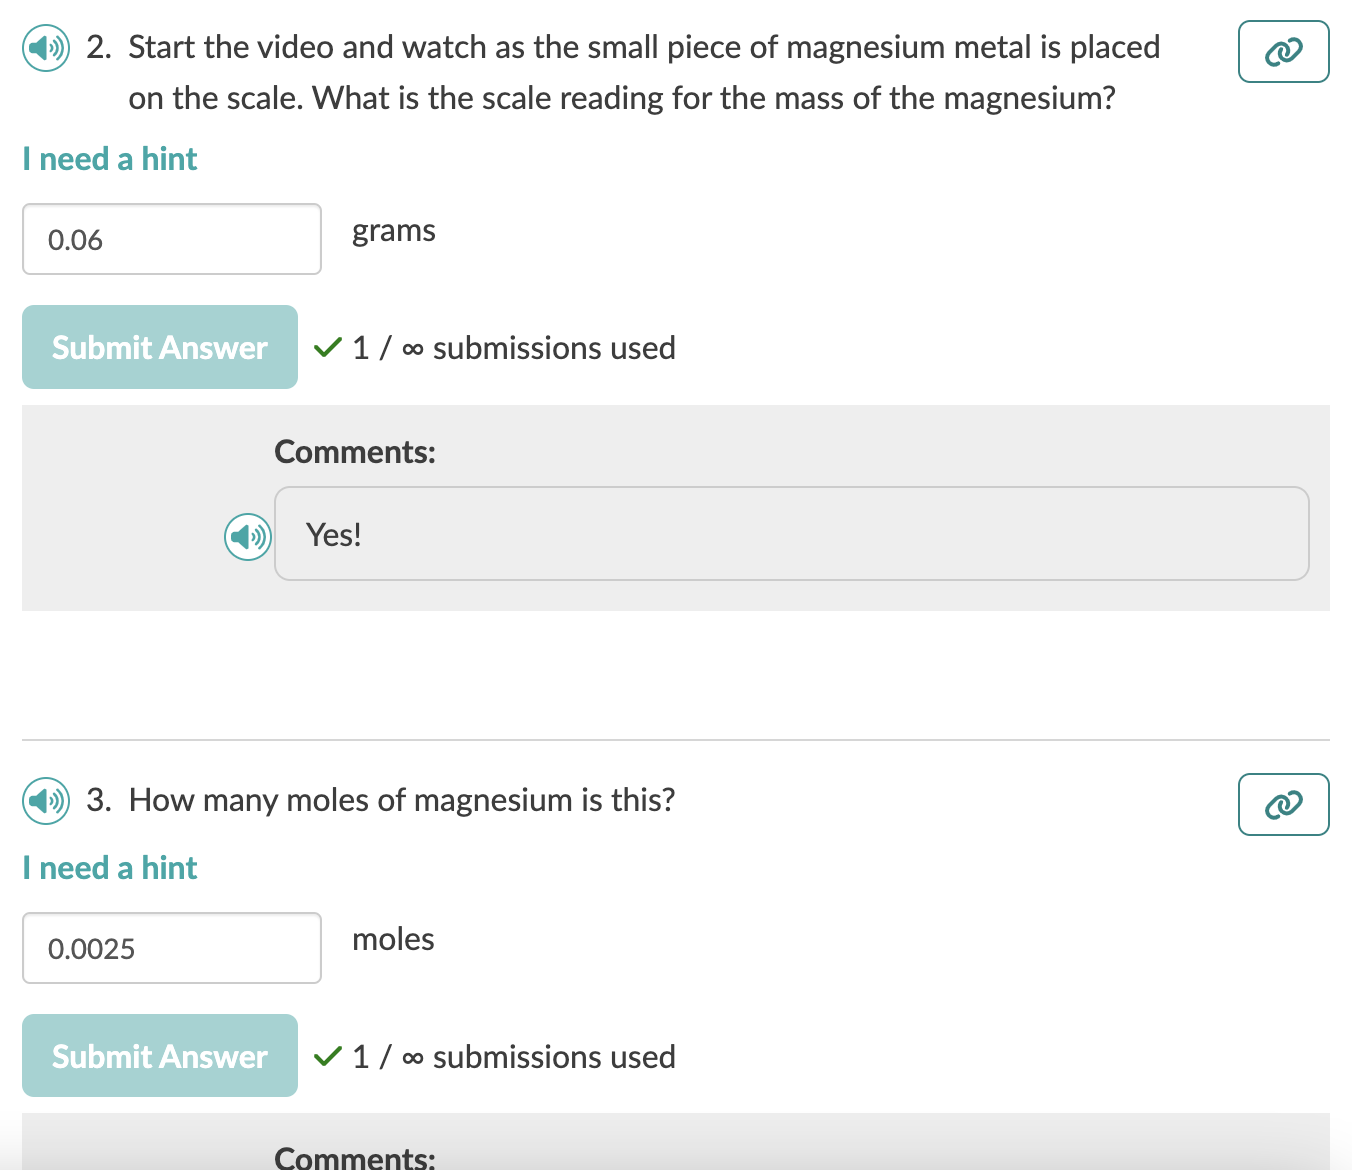1352x1170 pixels.
Task: Click the moles answer field showing 0.0025
Action: click(x=171, y=948)
